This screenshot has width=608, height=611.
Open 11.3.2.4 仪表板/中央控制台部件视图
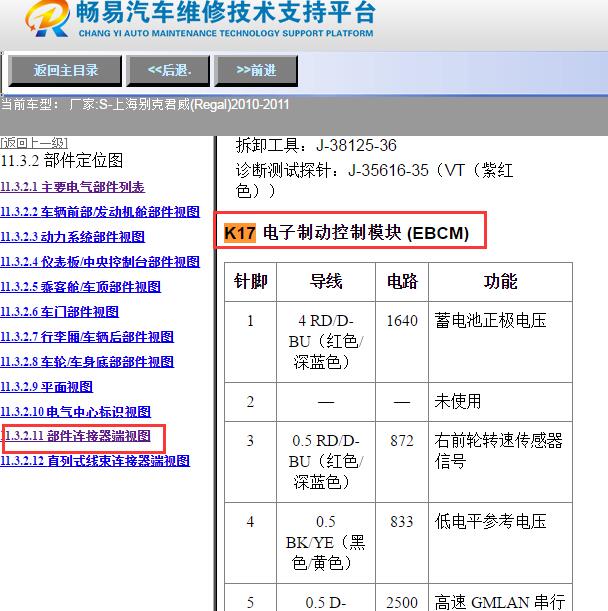tap(100, 262)
